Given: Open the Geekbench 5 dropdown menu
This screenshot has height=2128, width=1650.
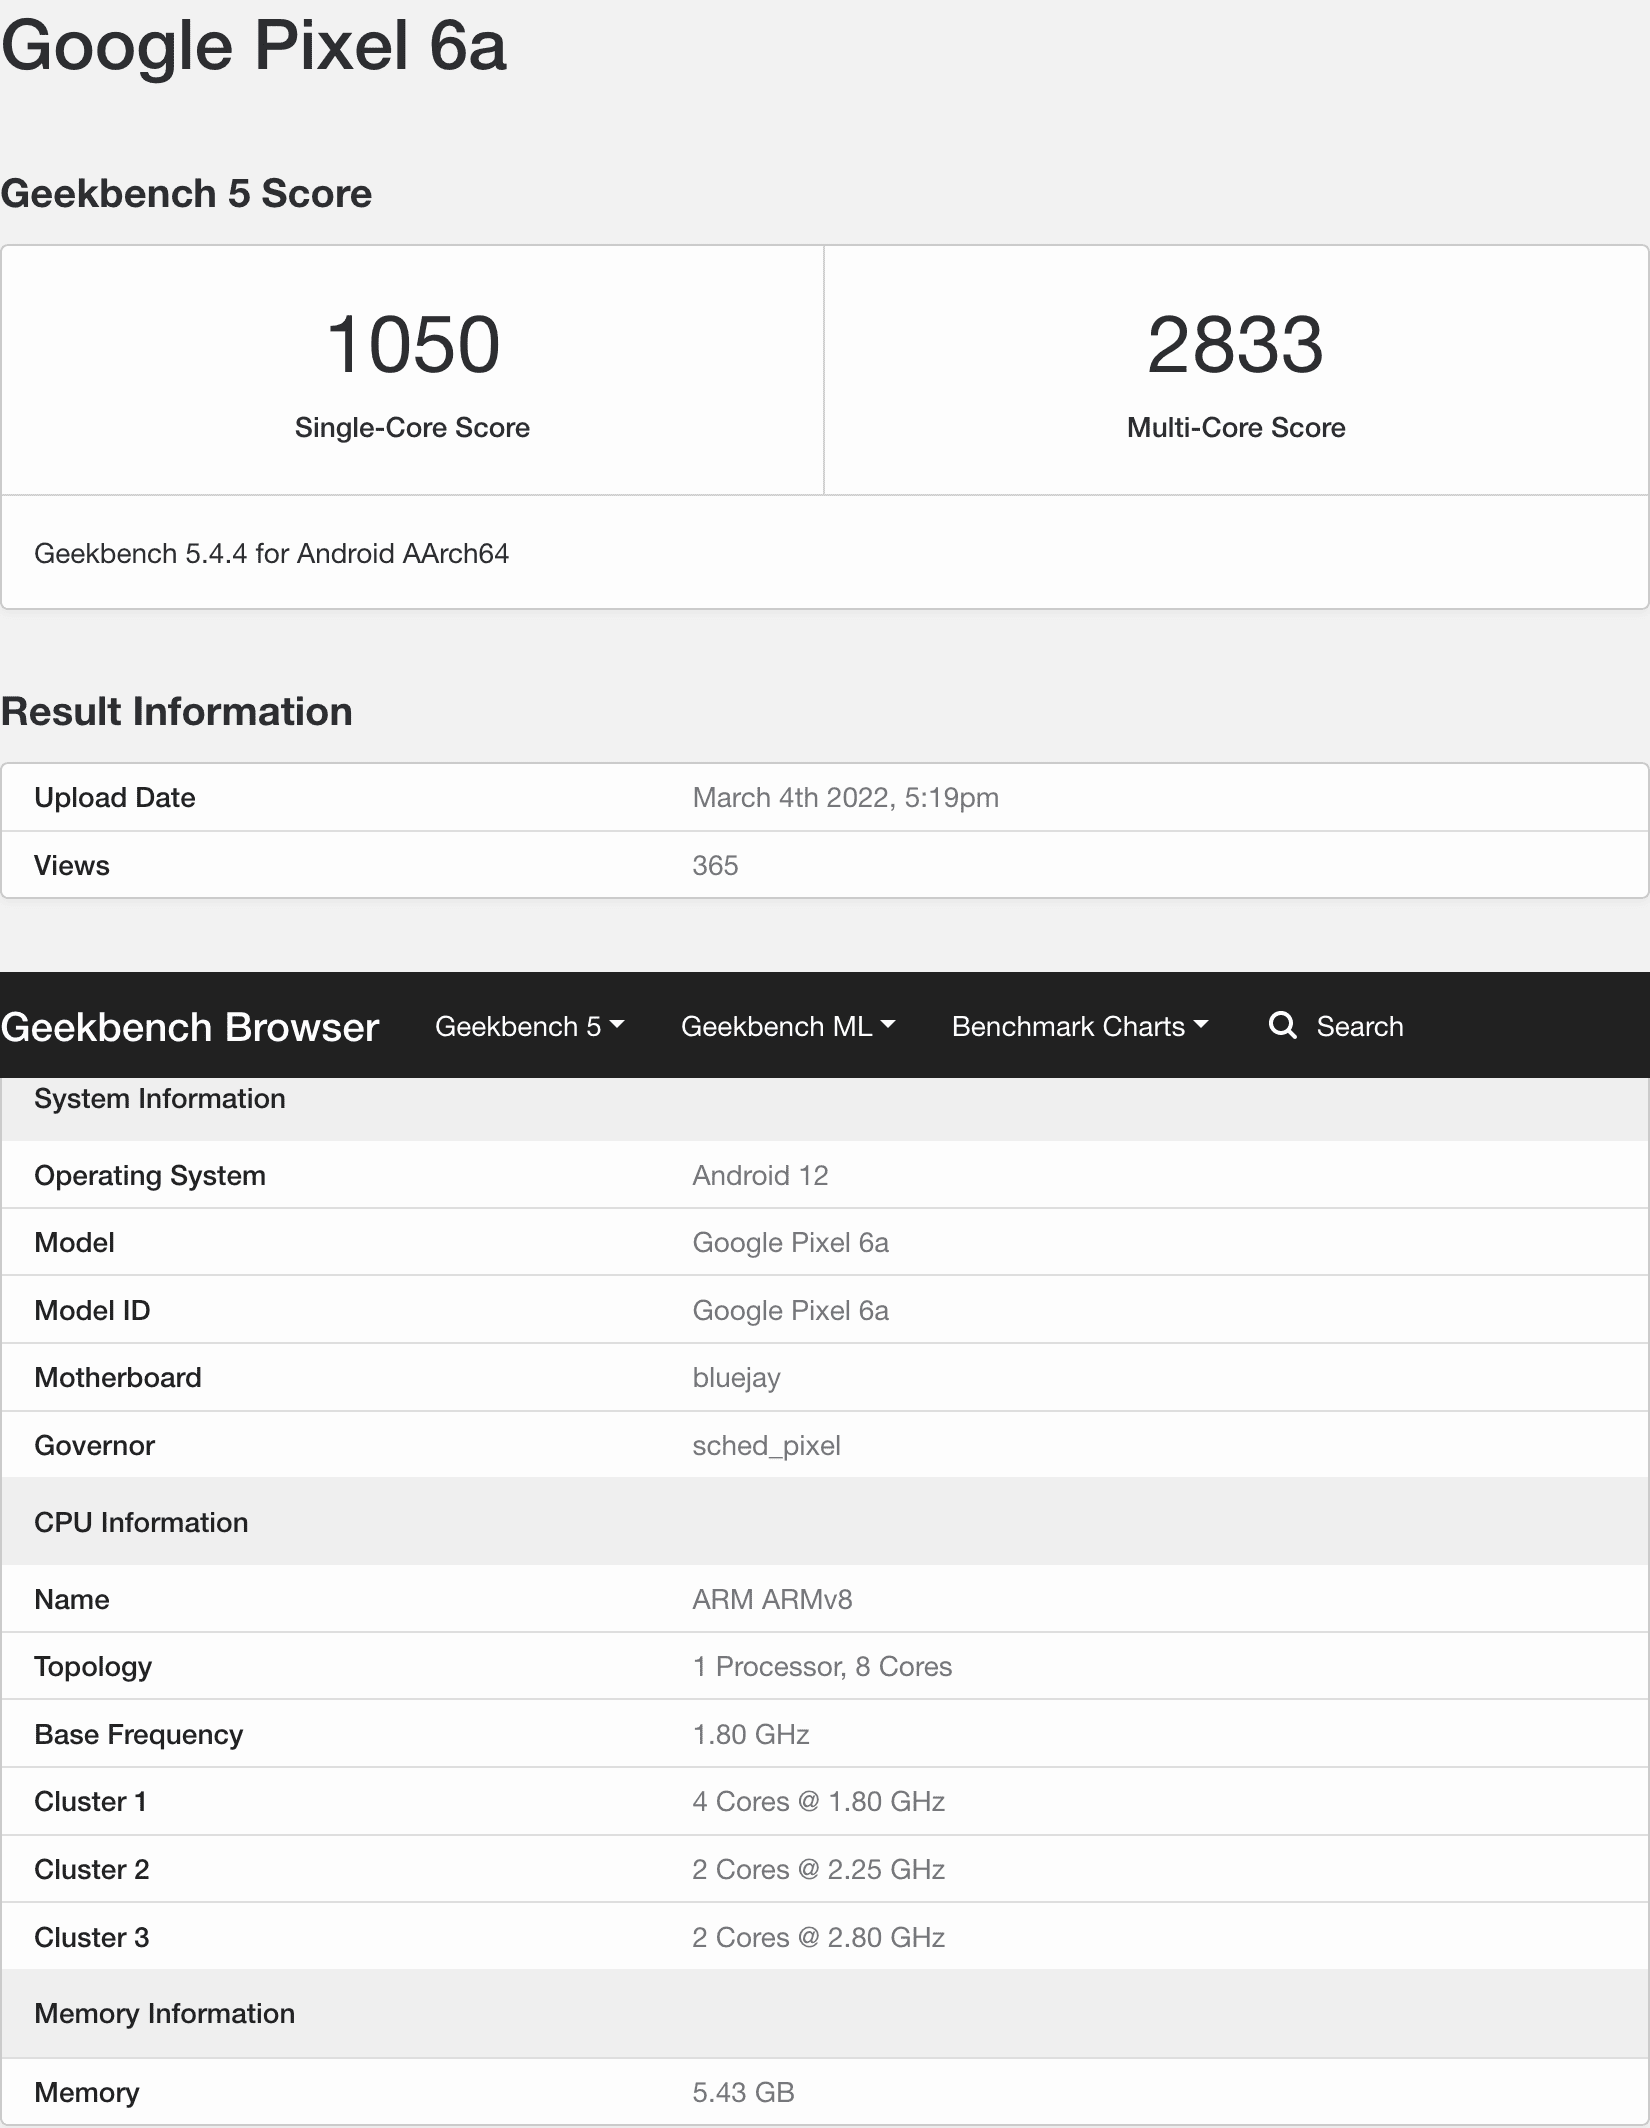Looking at the screenshot, I should click(529, 1026).
